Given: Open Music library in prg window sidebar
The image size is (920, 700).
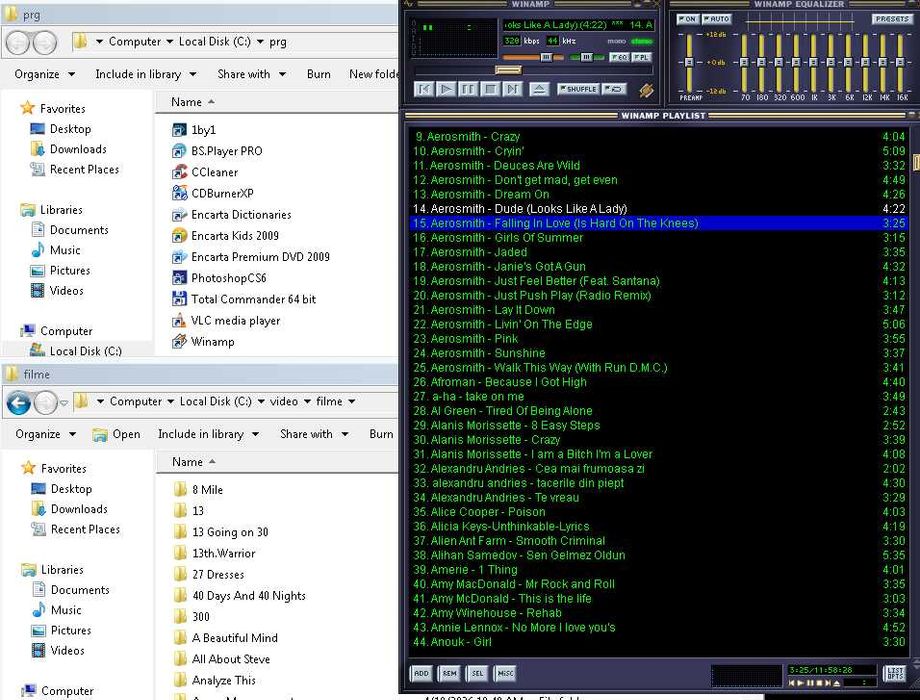Looking at the screenshot, I should (65, 250).
